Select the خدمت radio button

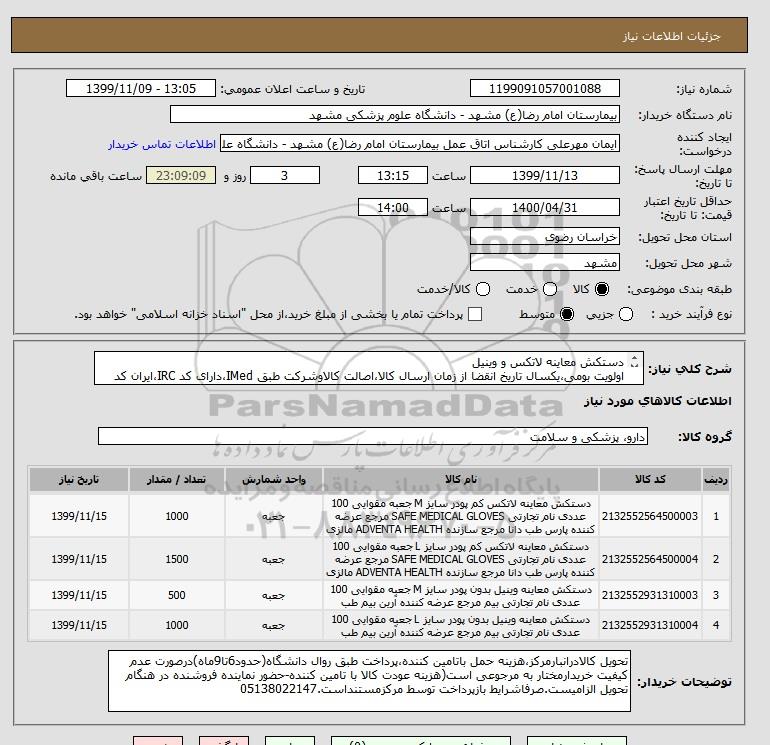(550, 289)
